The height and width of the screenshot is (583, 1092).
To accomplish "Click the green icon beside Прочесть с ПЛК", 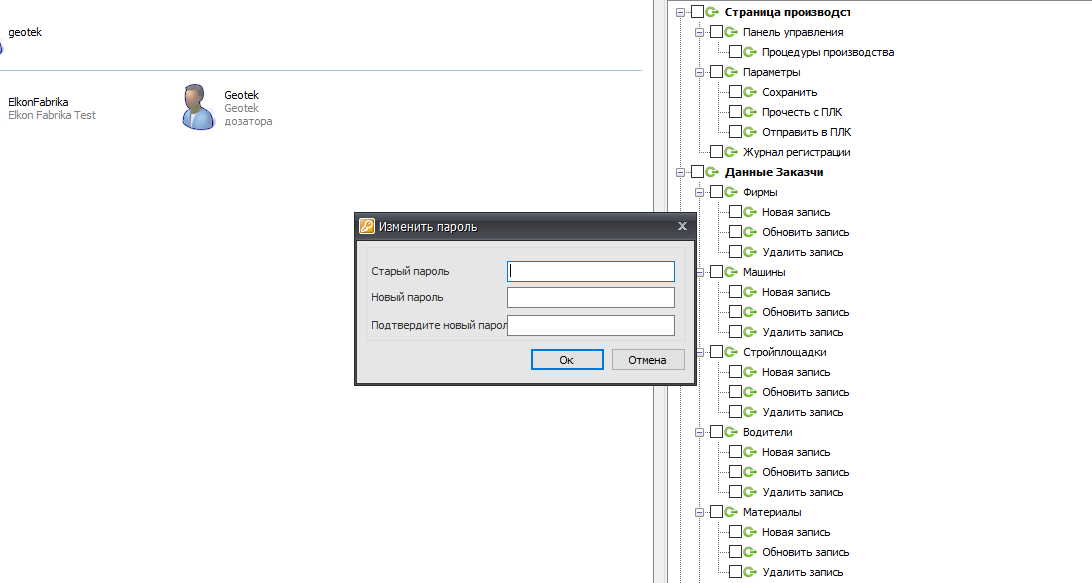I will coord(750,112).
